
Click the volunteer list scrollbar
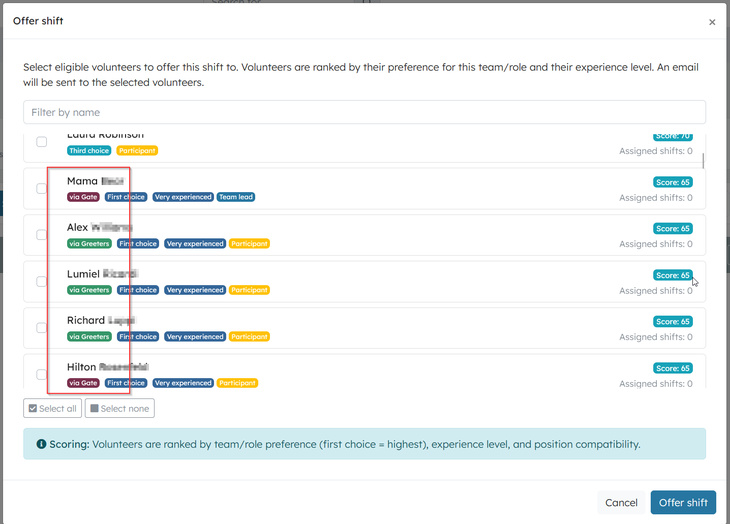(703, 160)
